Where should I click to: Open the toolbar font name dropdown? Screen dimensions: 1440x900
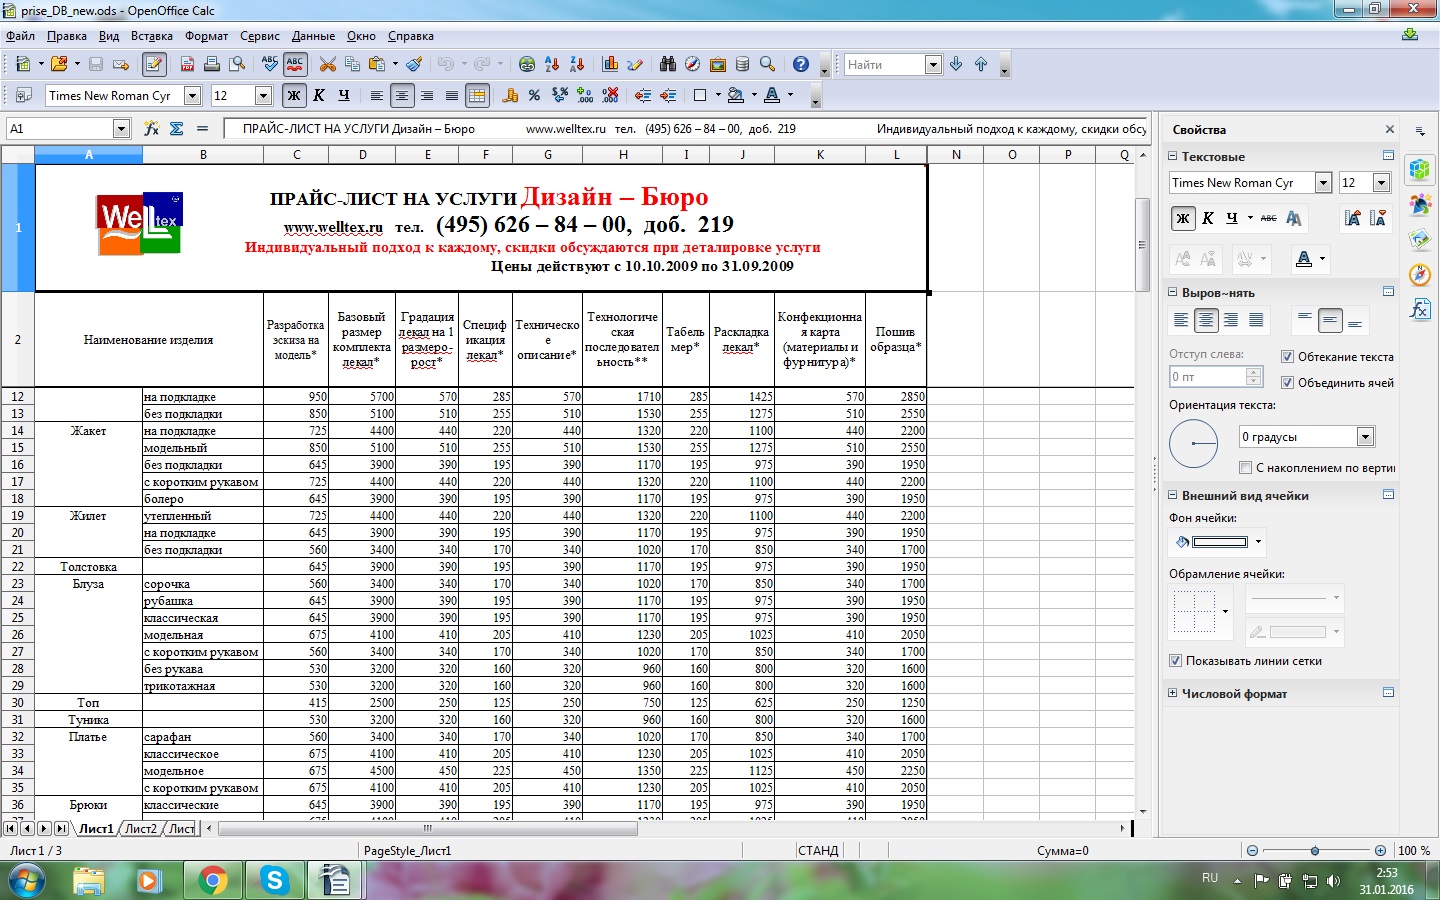click(193, 96)
